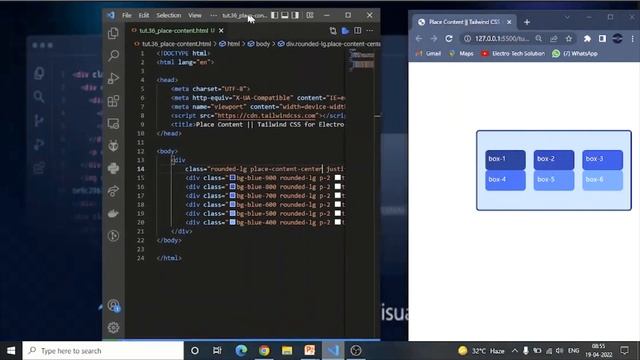Close the tut36_place-content.html tab
Image resolution: width=640 pixels, height=360 pixels.
(x=221, y=31)
